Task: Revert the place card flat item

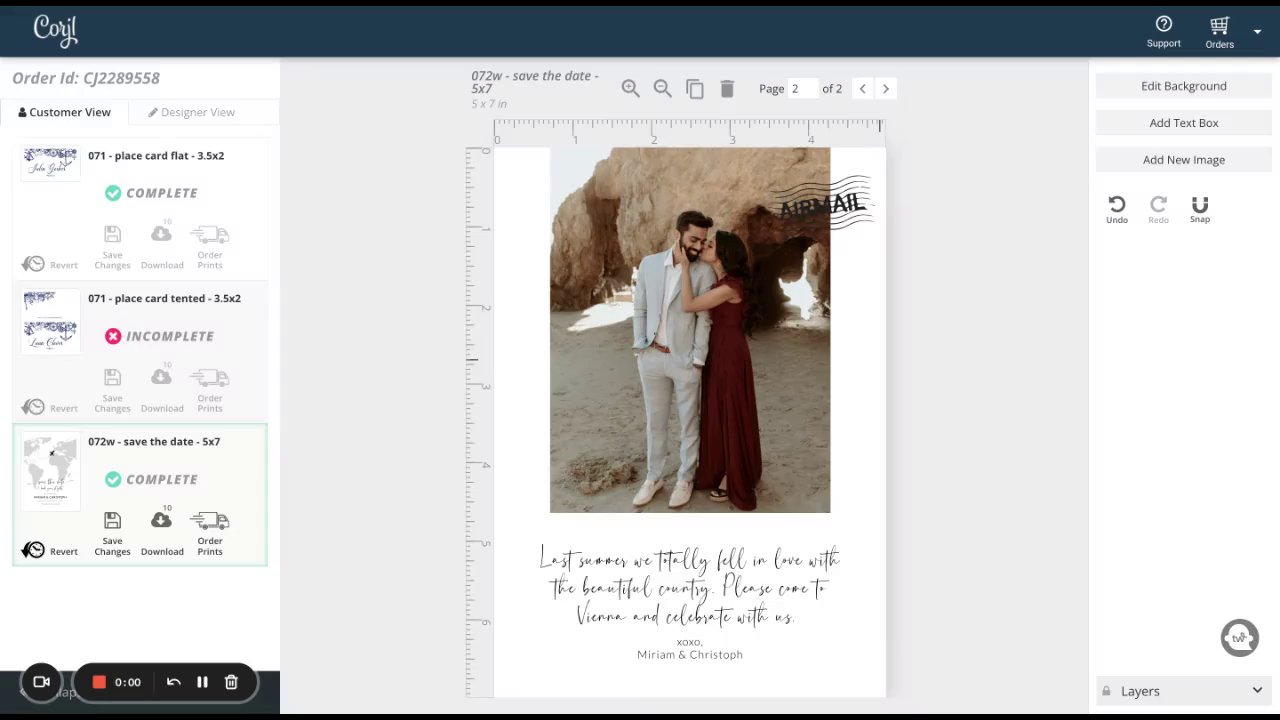Action: pos(49,264)
